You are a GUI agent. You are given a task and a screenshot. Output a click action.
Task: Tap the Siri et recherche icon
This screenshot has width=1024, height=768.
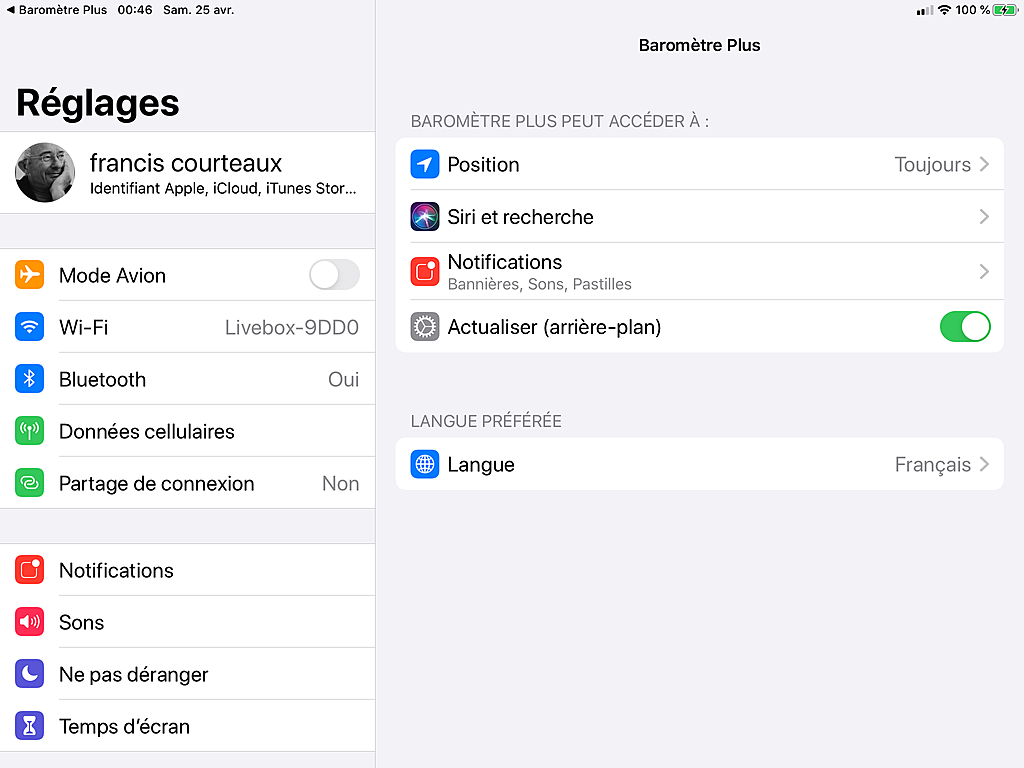click(424, 217)
